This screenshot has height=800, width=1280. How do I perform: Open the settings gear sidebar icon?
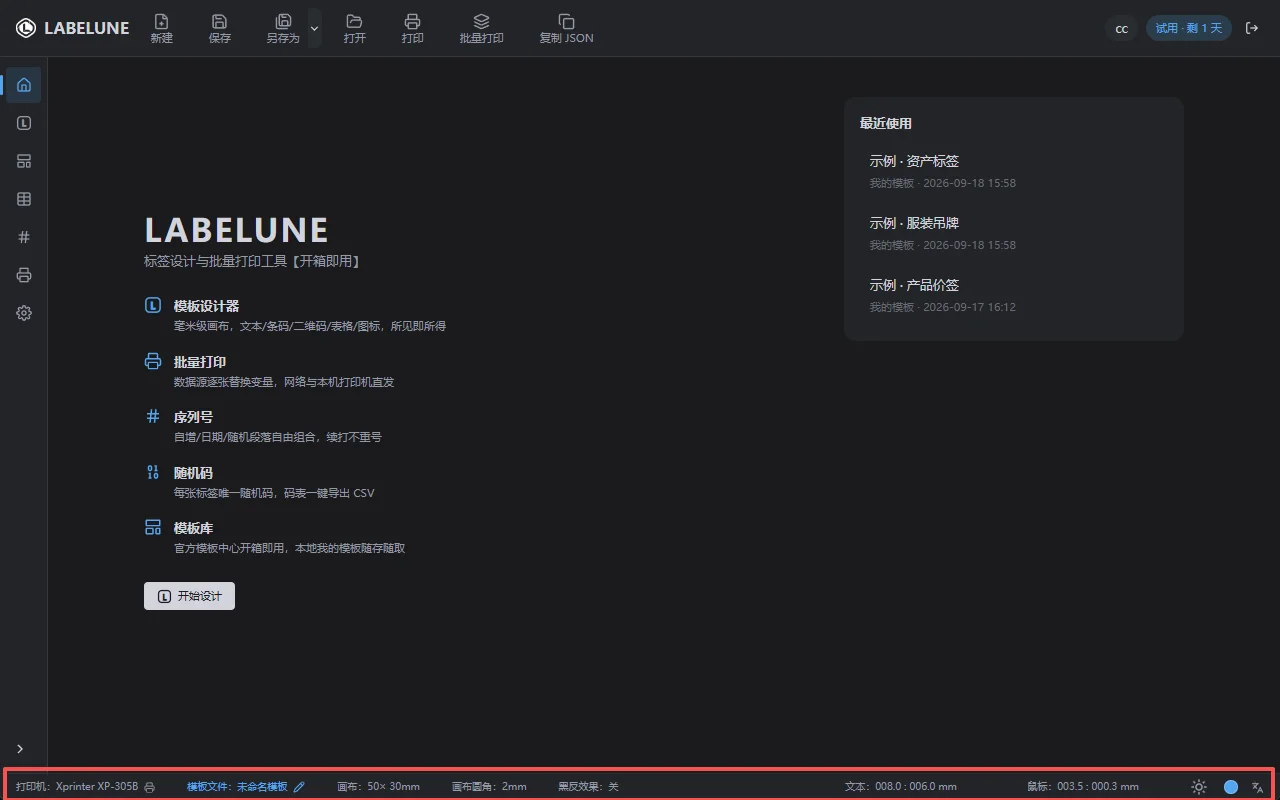24,313
